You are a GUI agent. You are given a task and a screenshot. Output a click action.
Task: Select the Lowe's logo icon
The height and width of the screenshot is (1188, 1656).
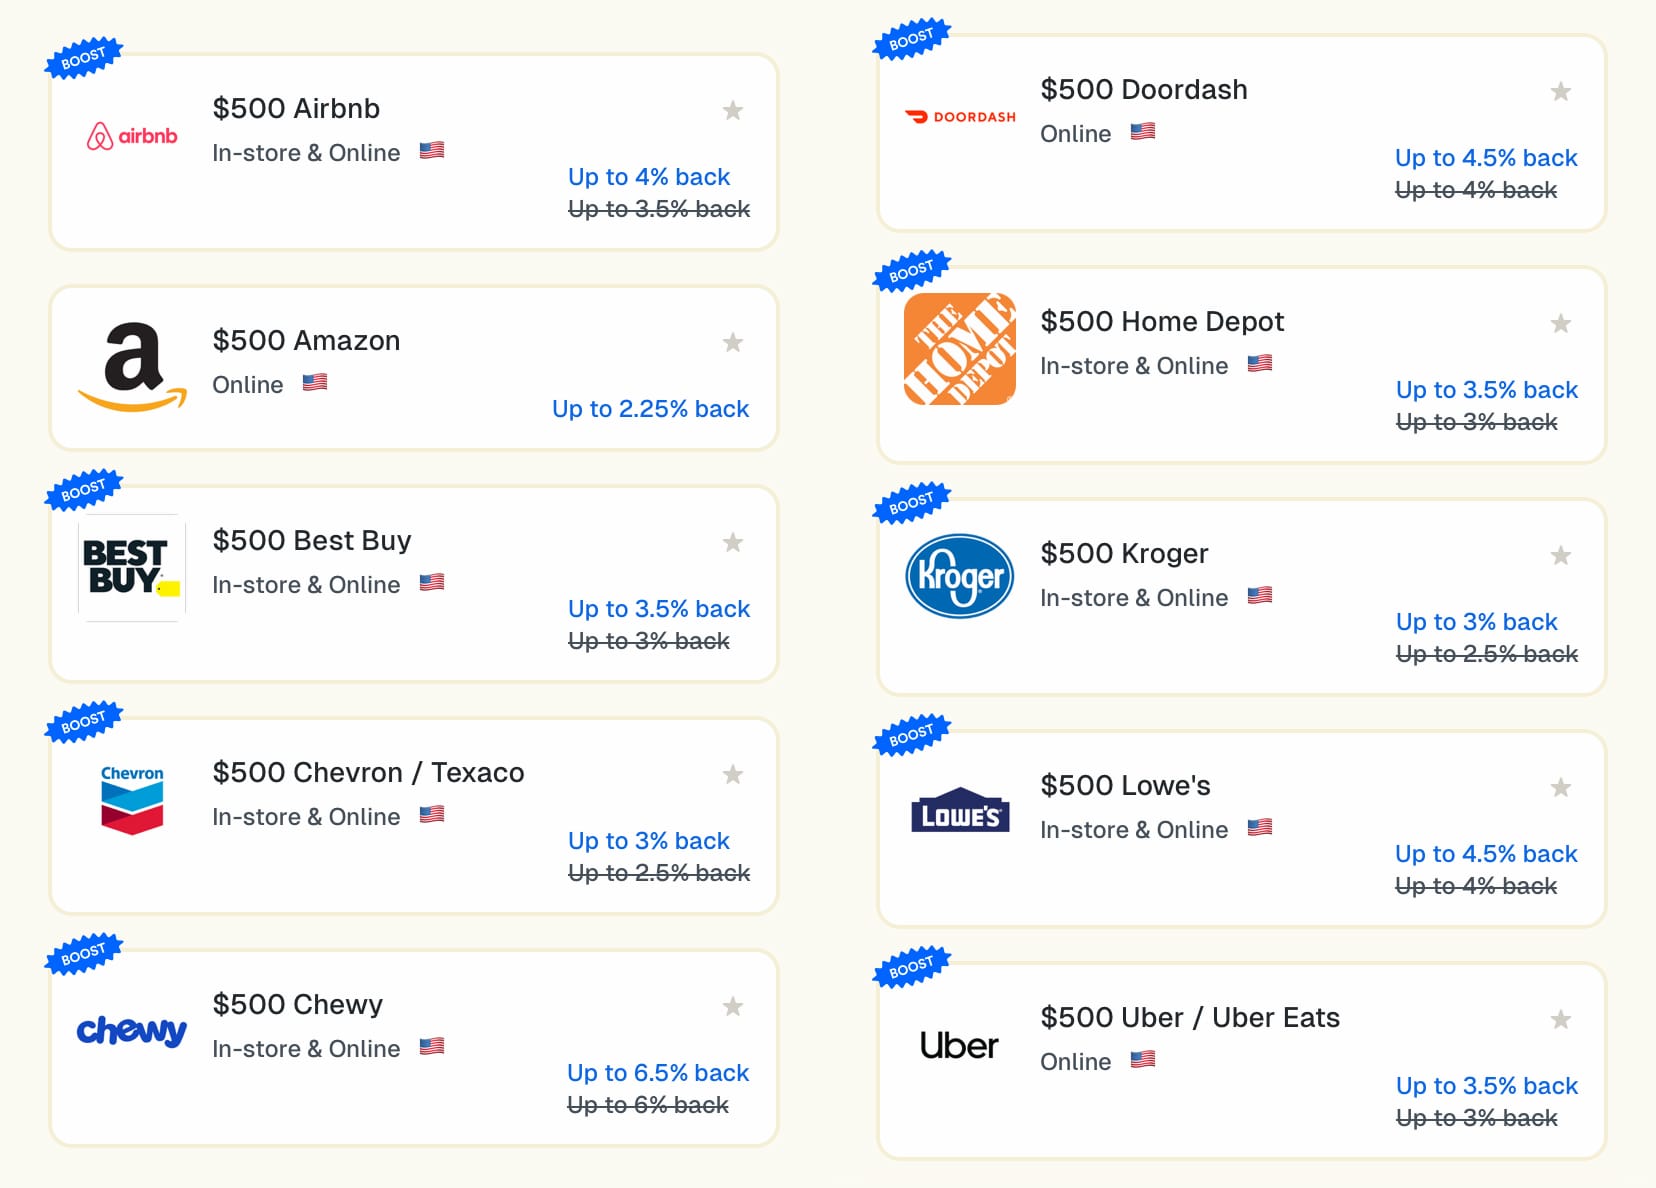tap(958, 810)
